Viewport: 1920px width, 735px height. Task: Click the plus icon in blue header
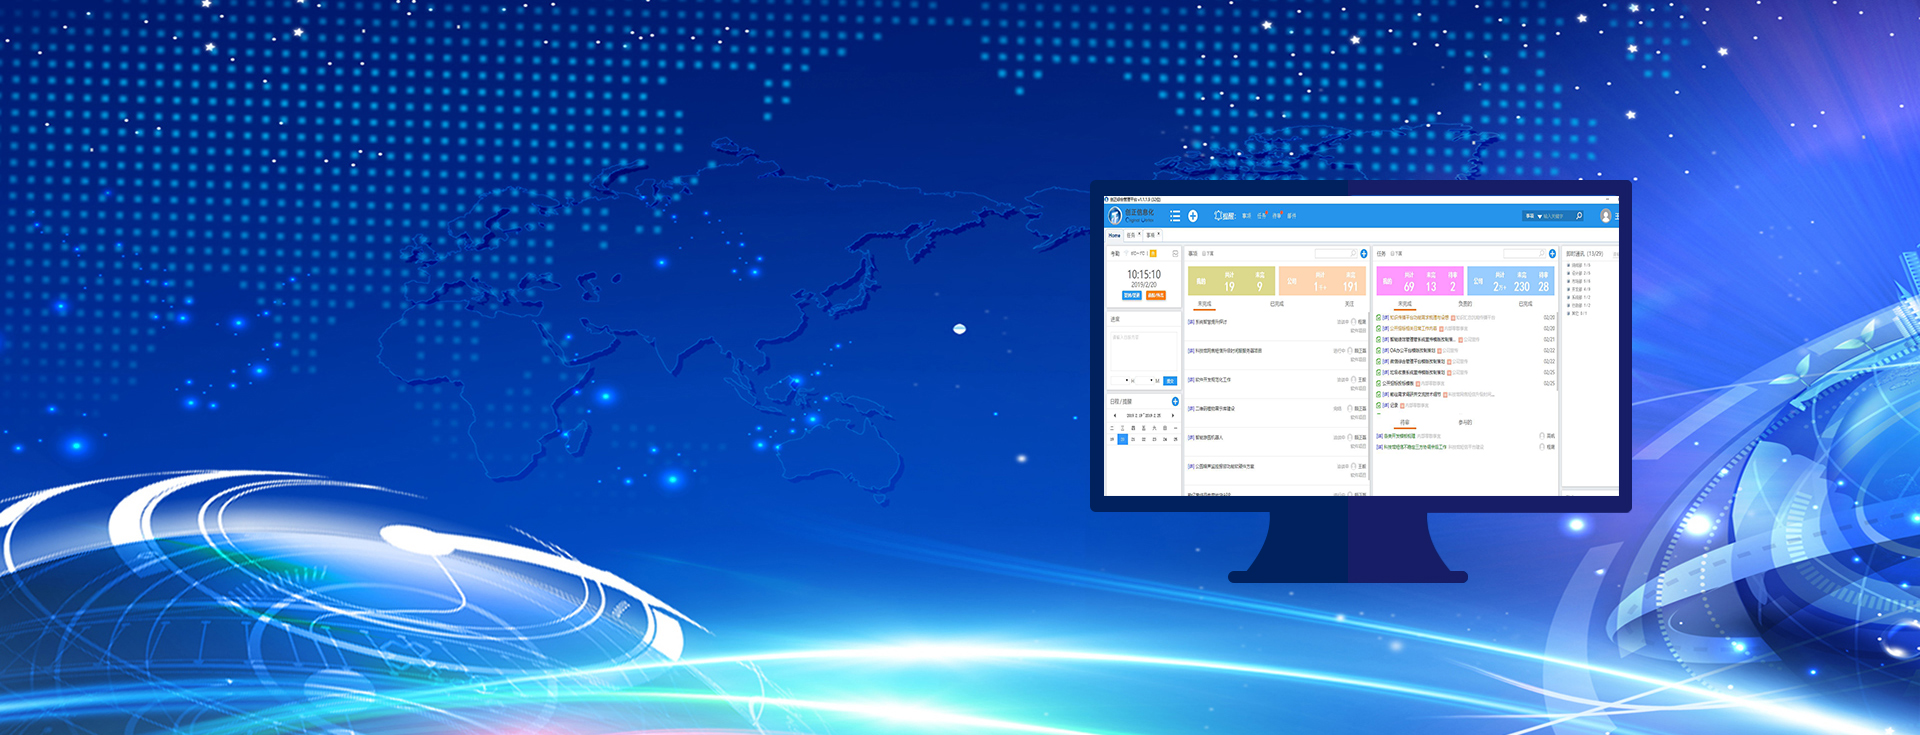[x=1193, y=216]
